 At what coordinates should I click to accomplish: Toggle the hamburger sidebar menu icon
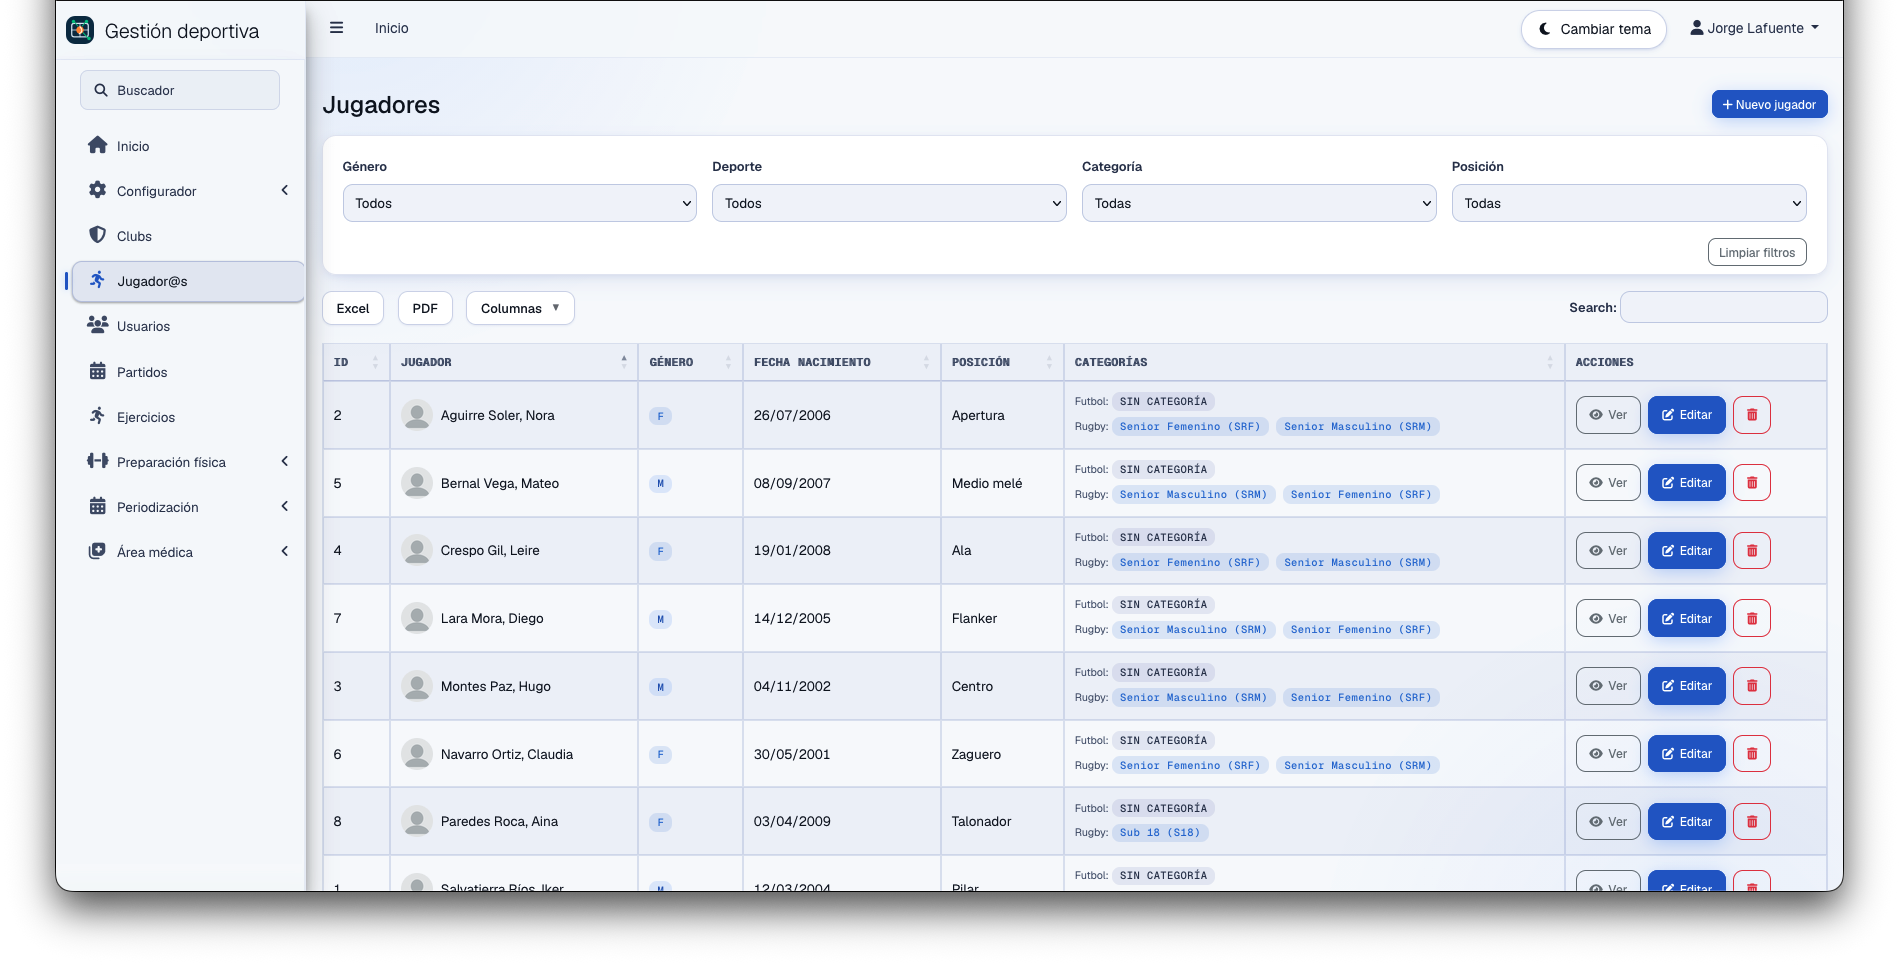337,28
